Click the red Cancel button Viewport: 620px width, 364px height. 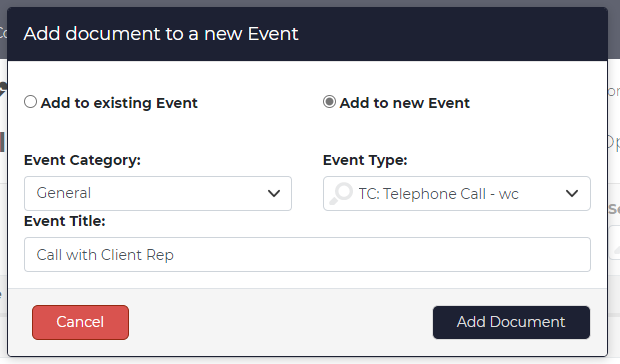click(x=80, y=322)
